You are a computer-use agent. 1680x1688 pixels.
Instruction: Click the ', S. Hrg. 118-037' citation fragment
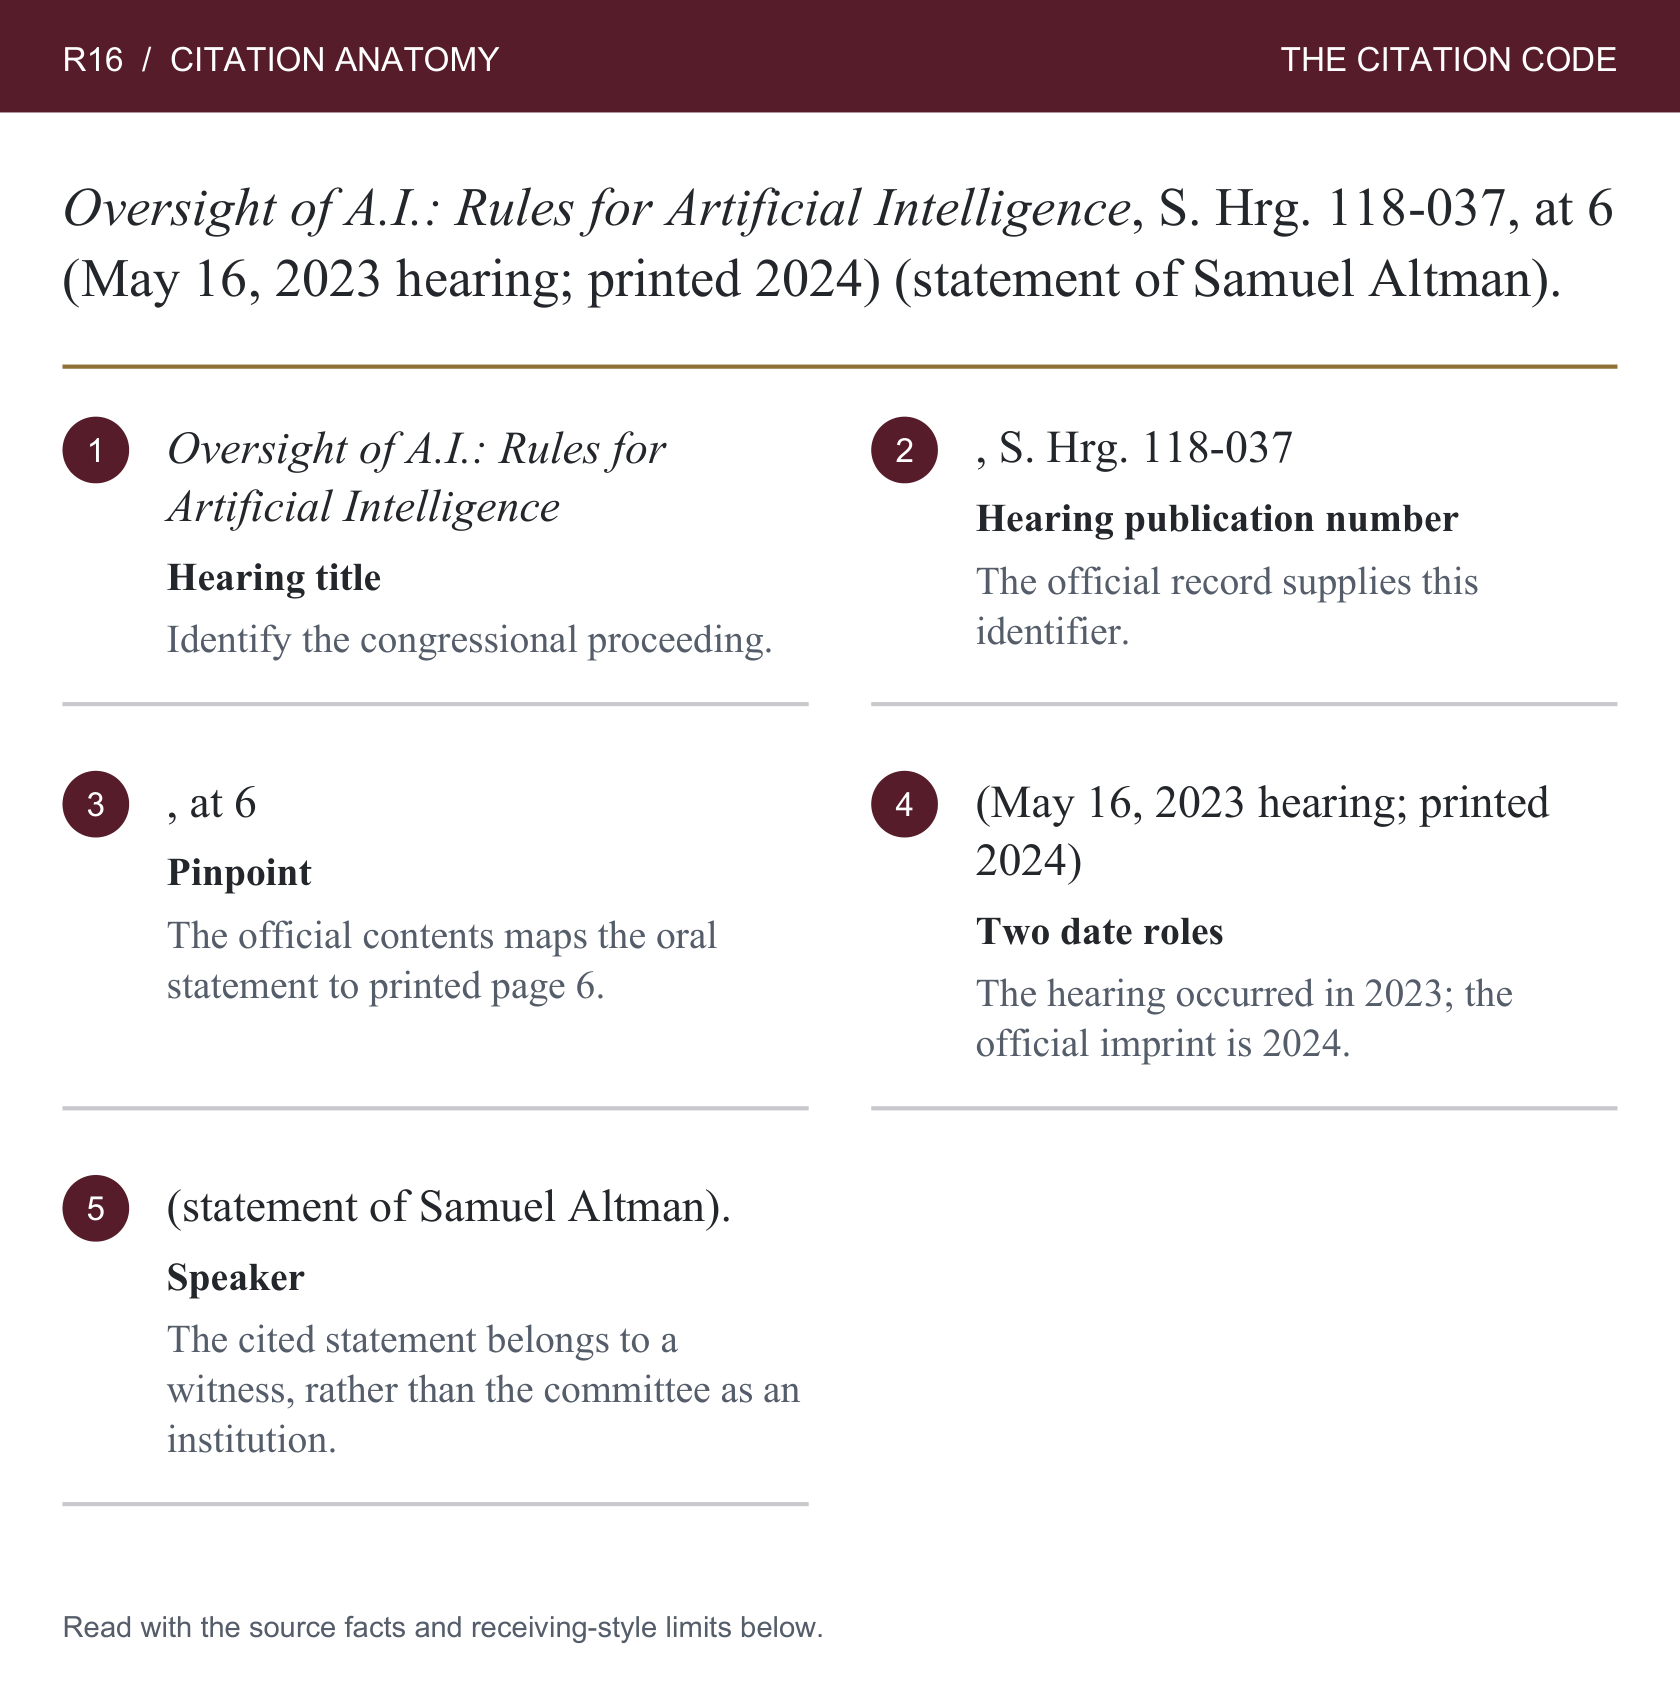[x=1134, y=449]
